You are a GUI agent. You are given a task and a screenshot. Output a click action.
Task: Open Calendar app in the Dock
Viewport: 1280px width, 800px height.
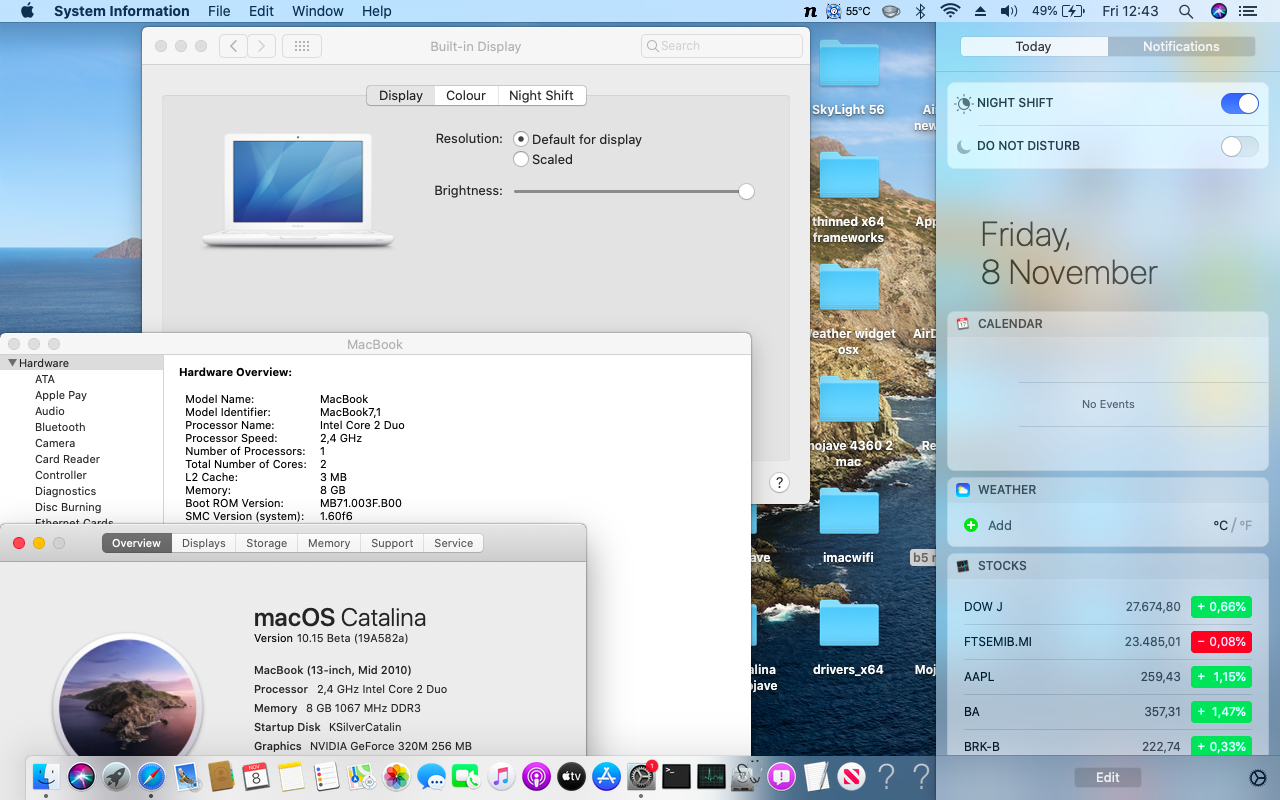(256, 776)
